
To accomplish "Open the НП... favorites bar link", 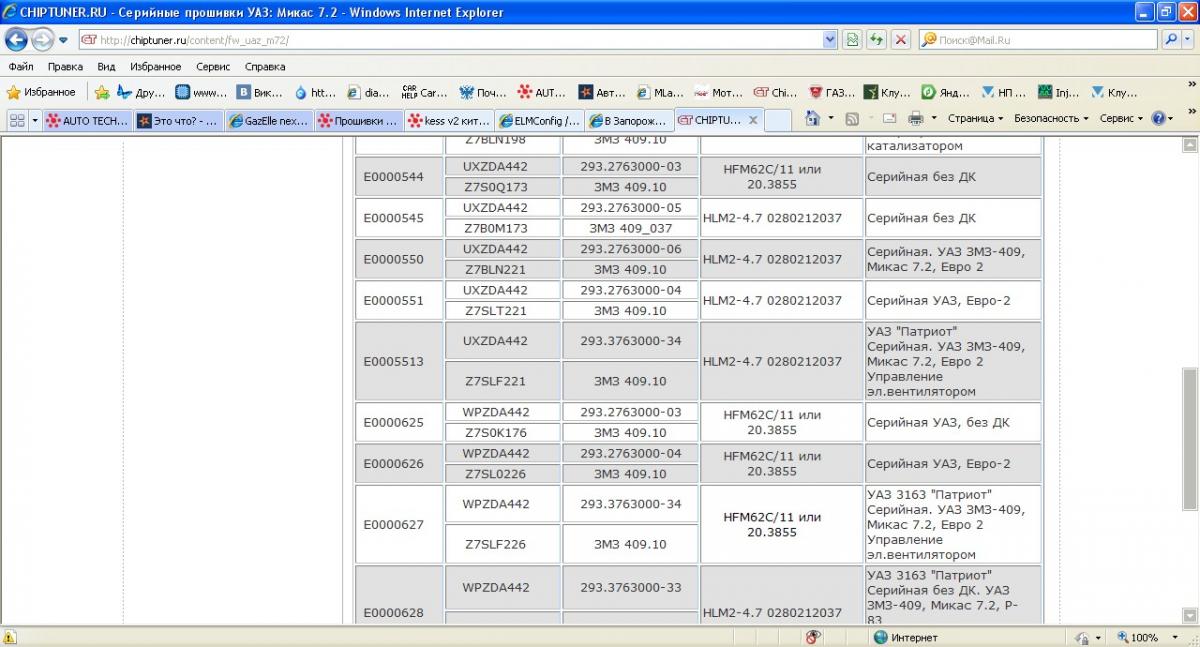I will pyautogui.click(x=1004, y=92).
